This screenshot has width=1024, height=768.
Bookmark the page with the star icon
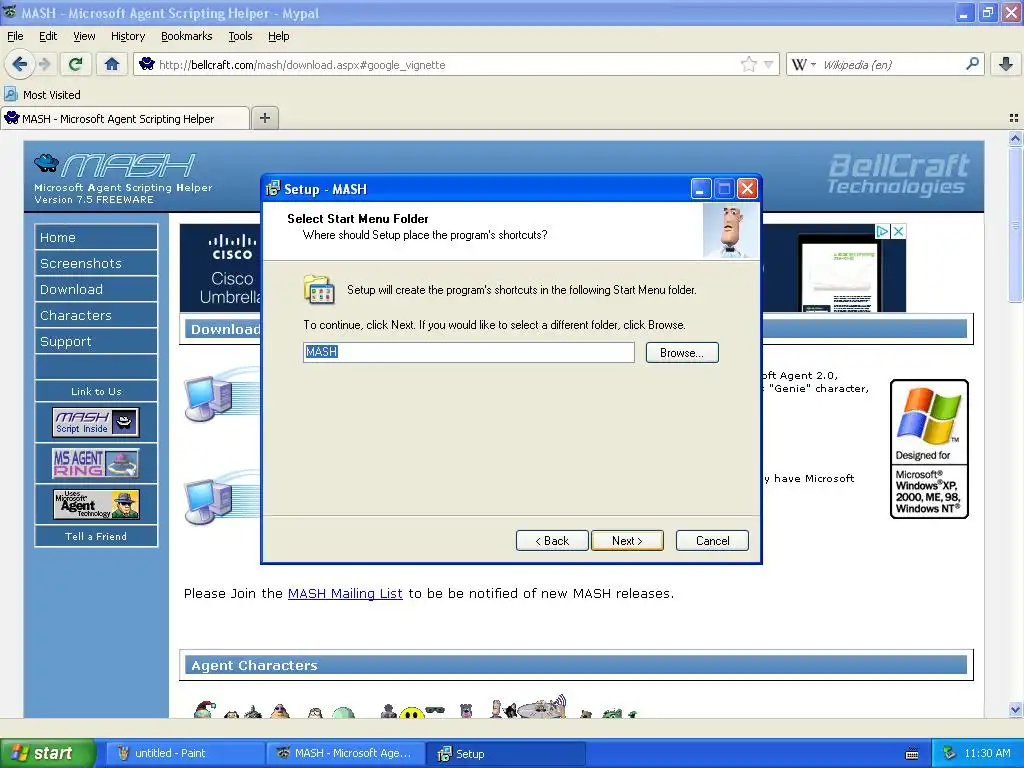pos(748,64)
